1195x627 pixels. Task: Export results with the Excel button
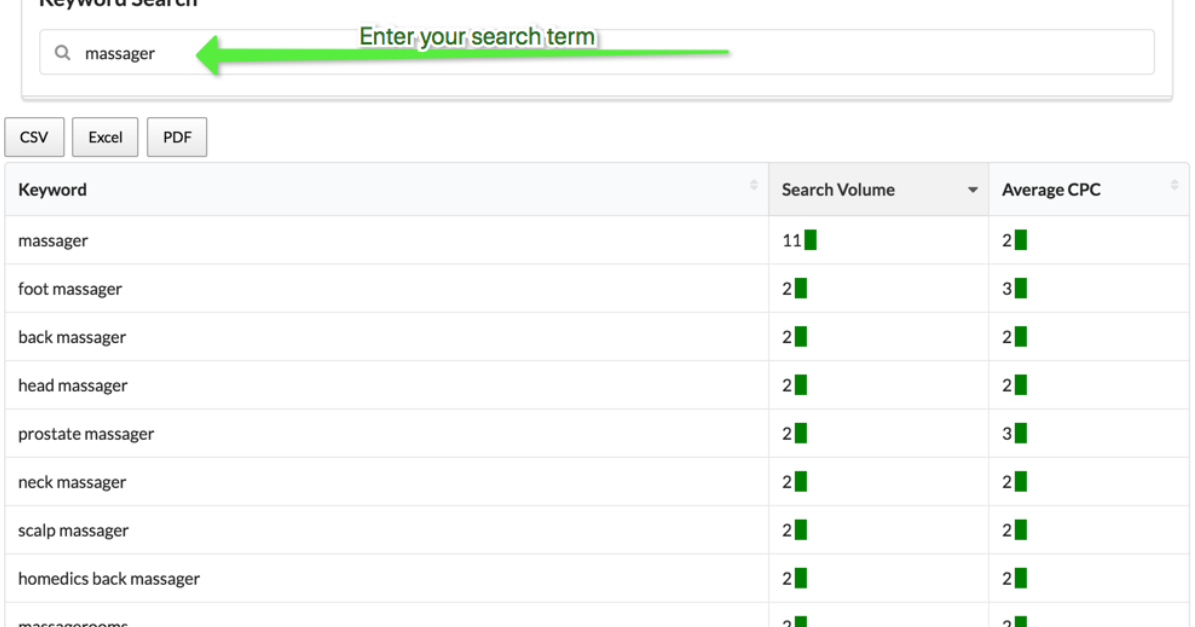point(105,137)
